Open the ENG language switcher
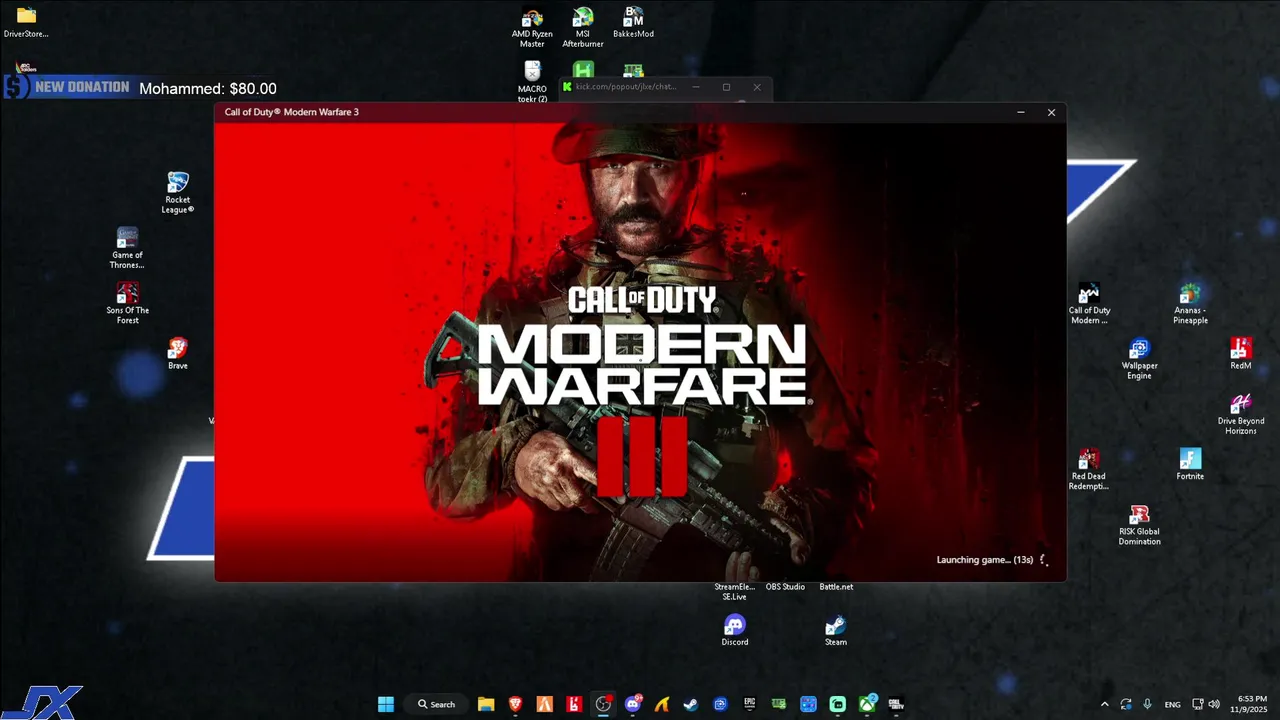Viewport: 1280px width, 720px height. point(1173,704)
